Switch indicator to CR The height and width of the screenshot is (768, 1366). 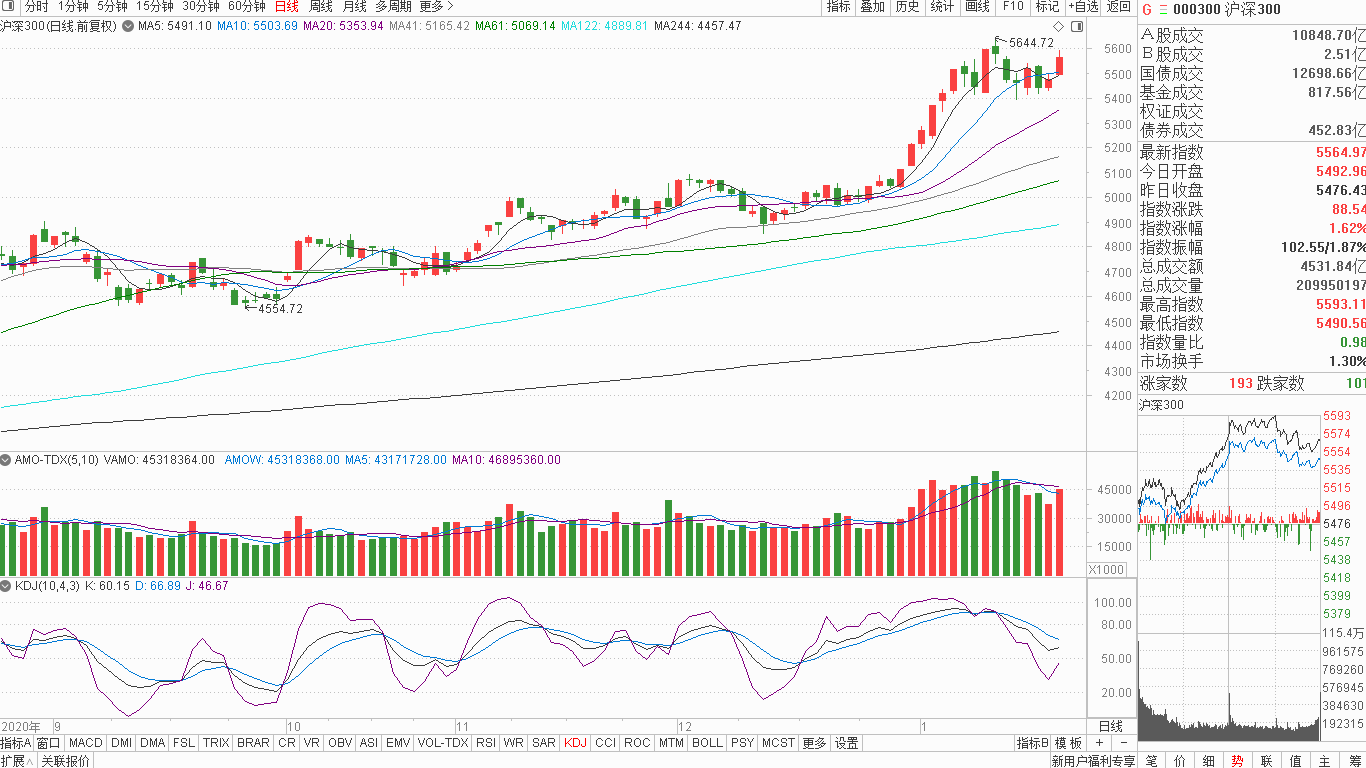pyautogui.click(x=286, y=743)
